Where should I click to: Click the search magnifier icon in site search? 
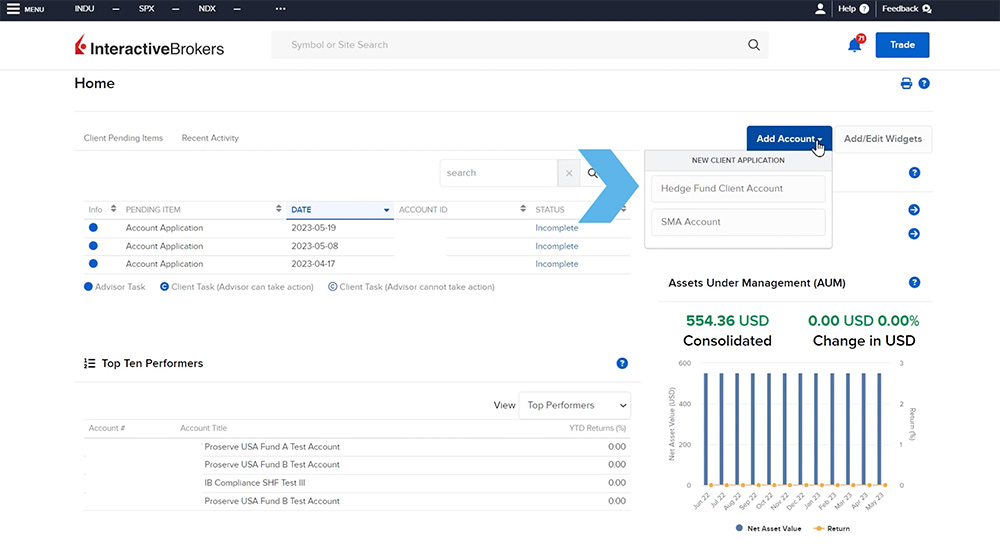(x=754, y=45)
